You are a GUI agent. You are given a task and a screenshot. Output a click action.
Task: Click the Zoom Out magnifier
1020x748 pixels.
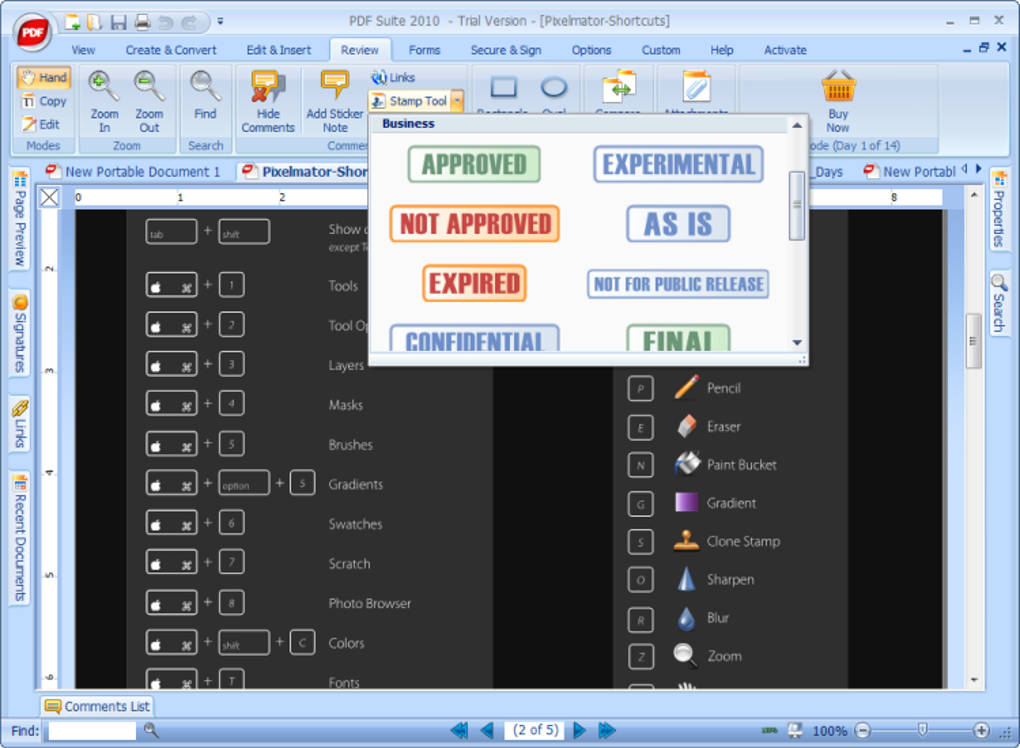point(149,101)
